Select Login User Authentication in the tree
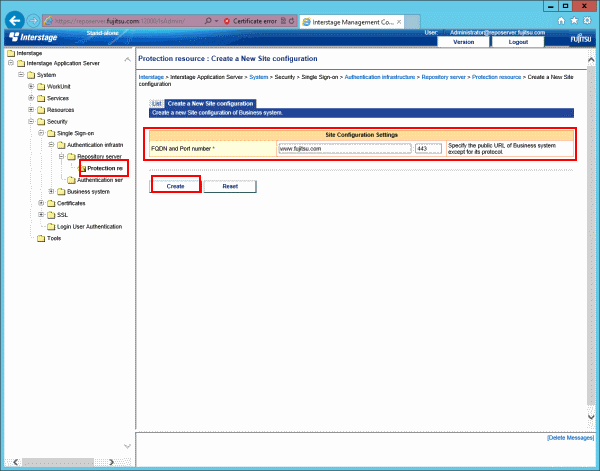This screenshot has height=471, width=600. (90, 227)
